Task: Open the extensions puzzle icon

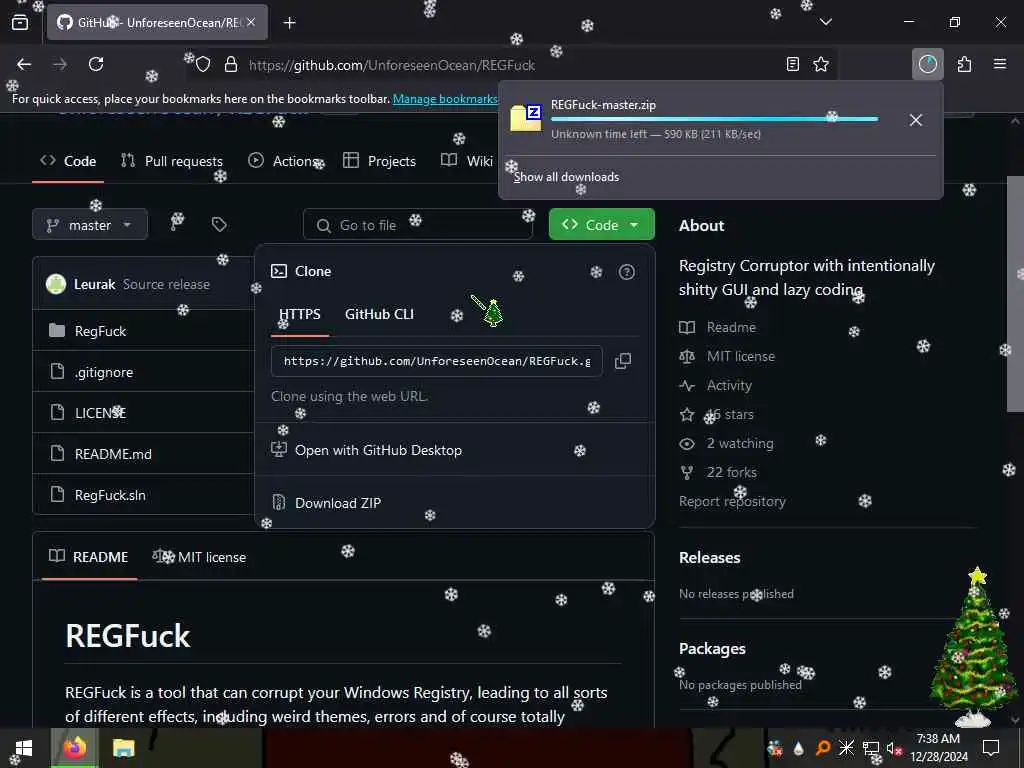Action: click(964, 64)
